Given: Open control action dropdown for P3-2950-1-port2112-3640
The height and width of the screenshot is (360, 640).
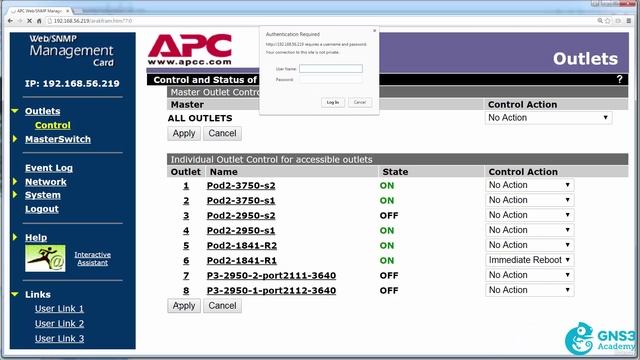Looking at the screenshot, I should [x=529, y=290].
